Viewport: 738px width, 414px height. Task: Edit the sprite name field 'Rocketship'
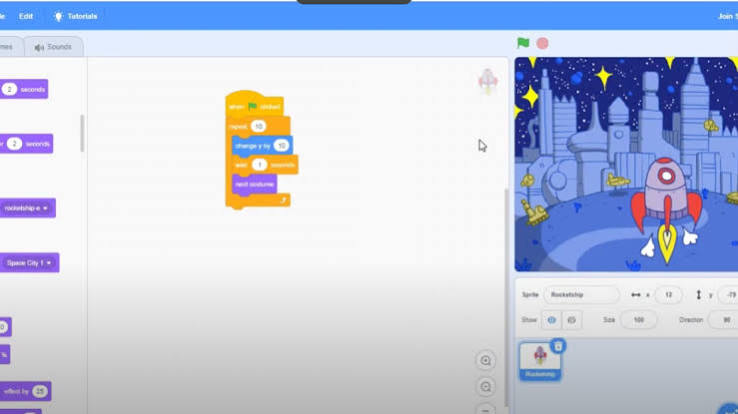(x=582, y=295)
